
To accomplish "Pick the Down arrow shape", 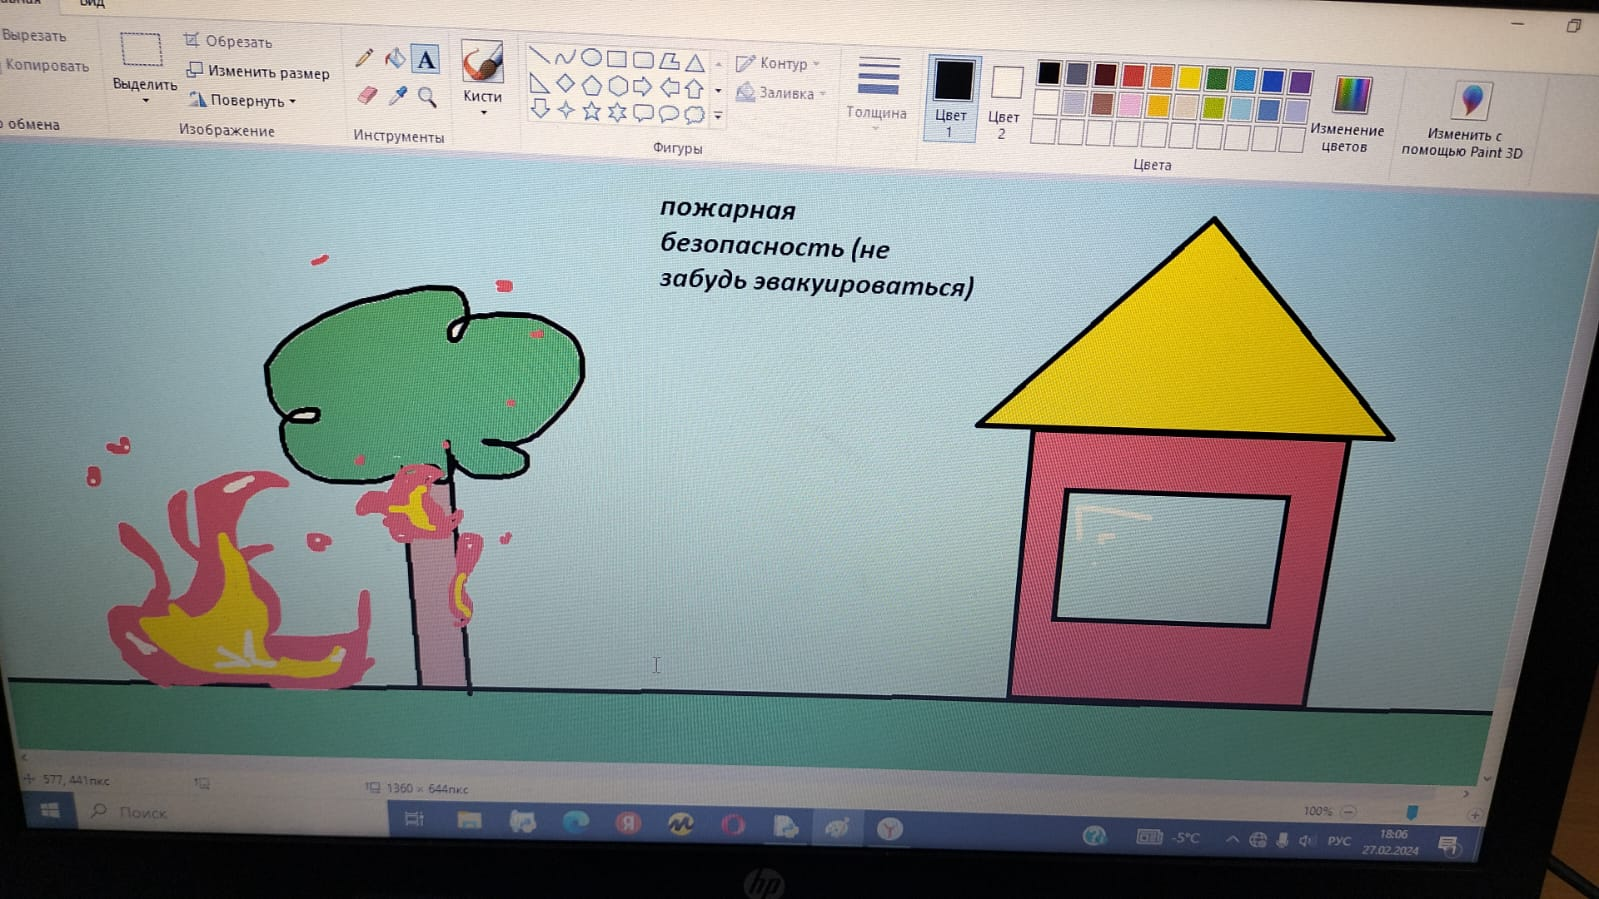I will coord(540,108).
